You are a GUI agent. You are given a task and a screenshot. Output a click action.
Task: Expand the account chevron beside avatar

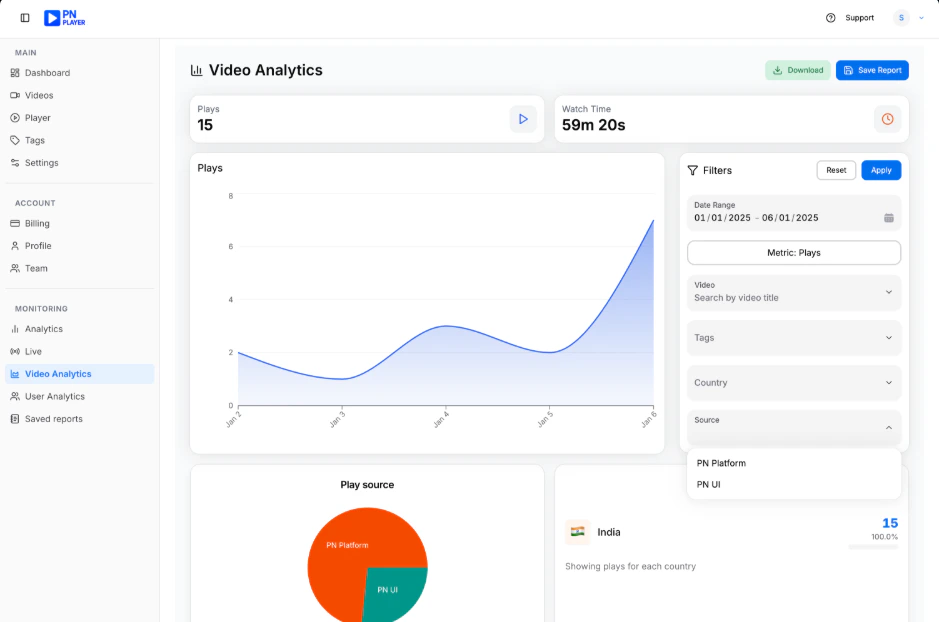pyautogui.click(x=921, y=18)
